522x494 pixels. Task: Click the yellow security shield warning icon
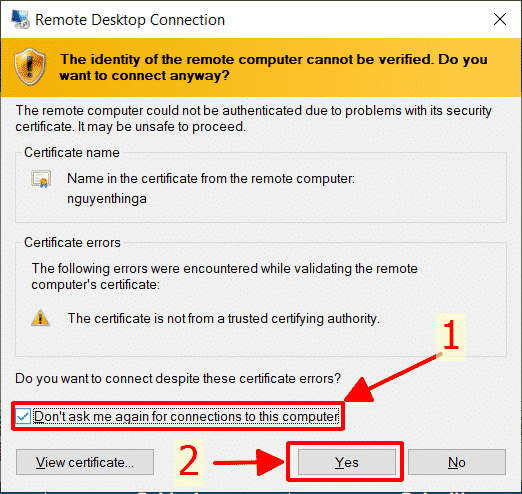pos(30,67)
